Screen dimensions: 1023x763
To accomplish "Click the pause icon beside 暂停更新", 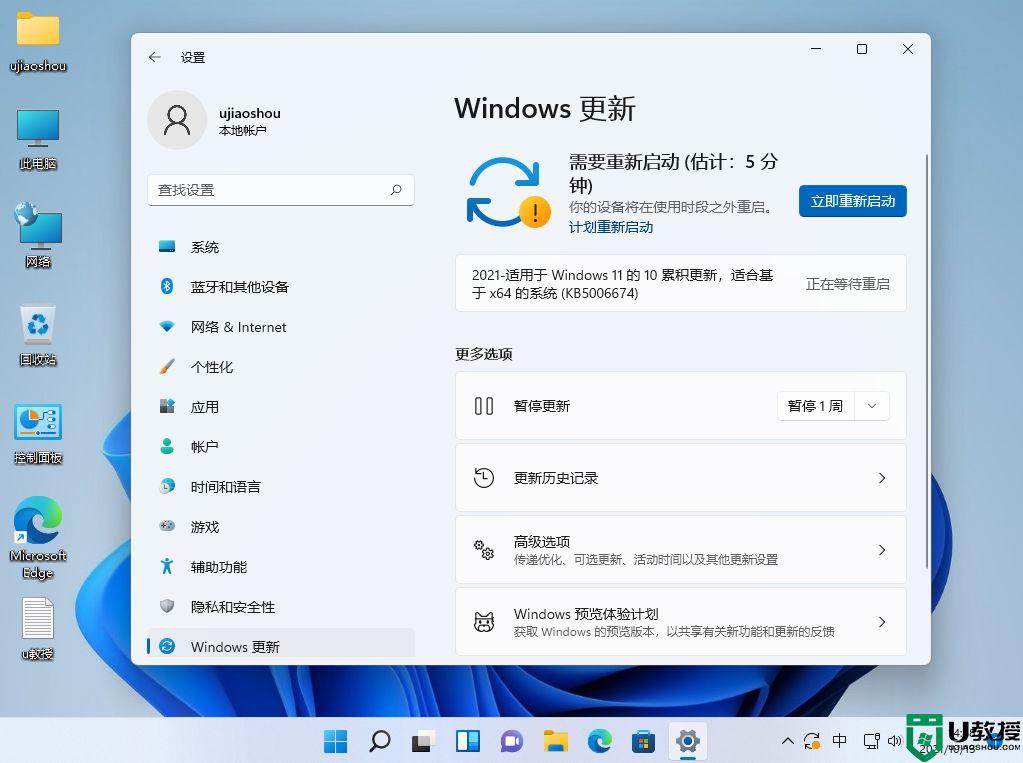I will click(x=483, y=406).
